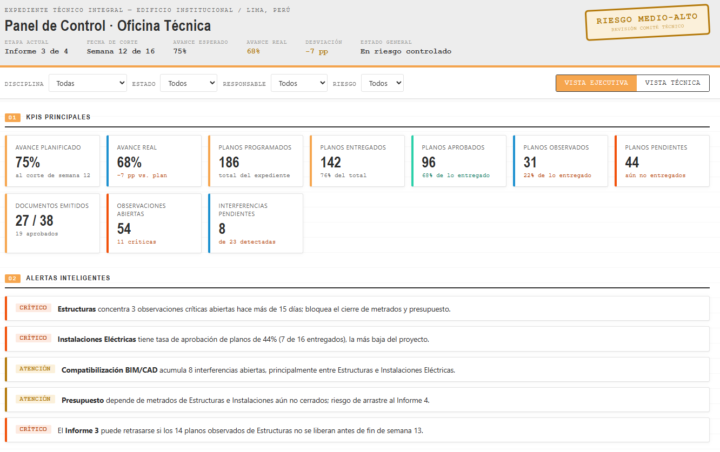The width and height of the screenshot is (720, 452).
Task: Open the Observaciones Abiertas 54 card
Action: [x=154, y=223]
